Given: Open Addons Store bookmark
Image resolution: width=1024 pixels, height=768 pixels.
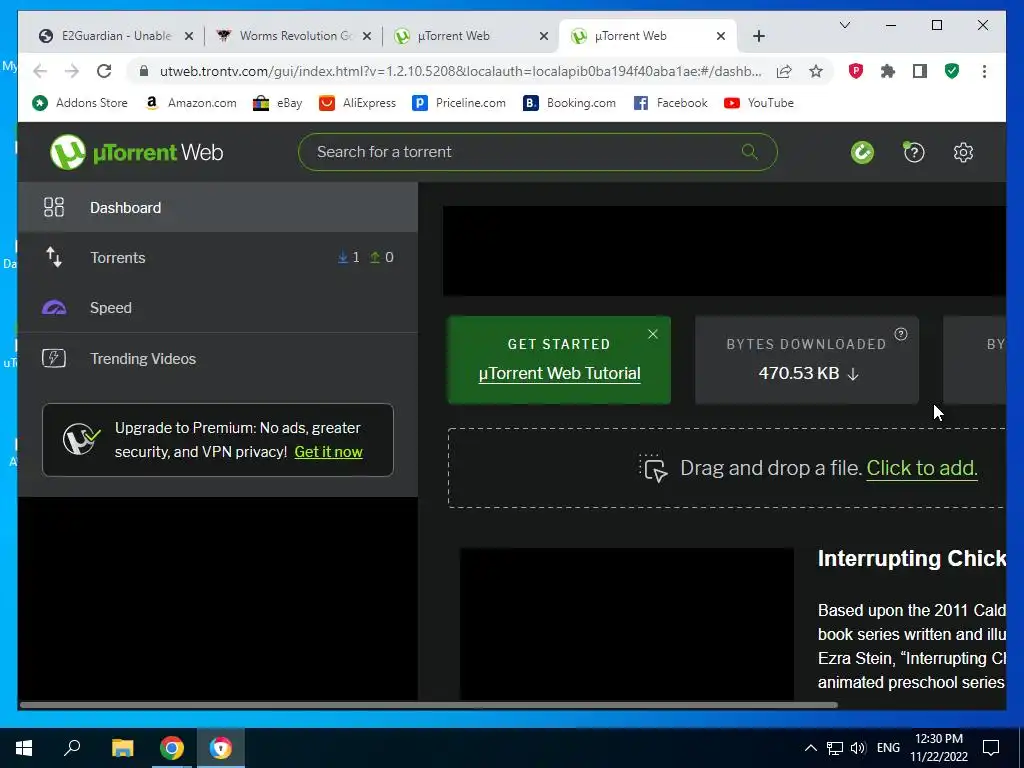Looking at the screenshot, I should (80, 103).
